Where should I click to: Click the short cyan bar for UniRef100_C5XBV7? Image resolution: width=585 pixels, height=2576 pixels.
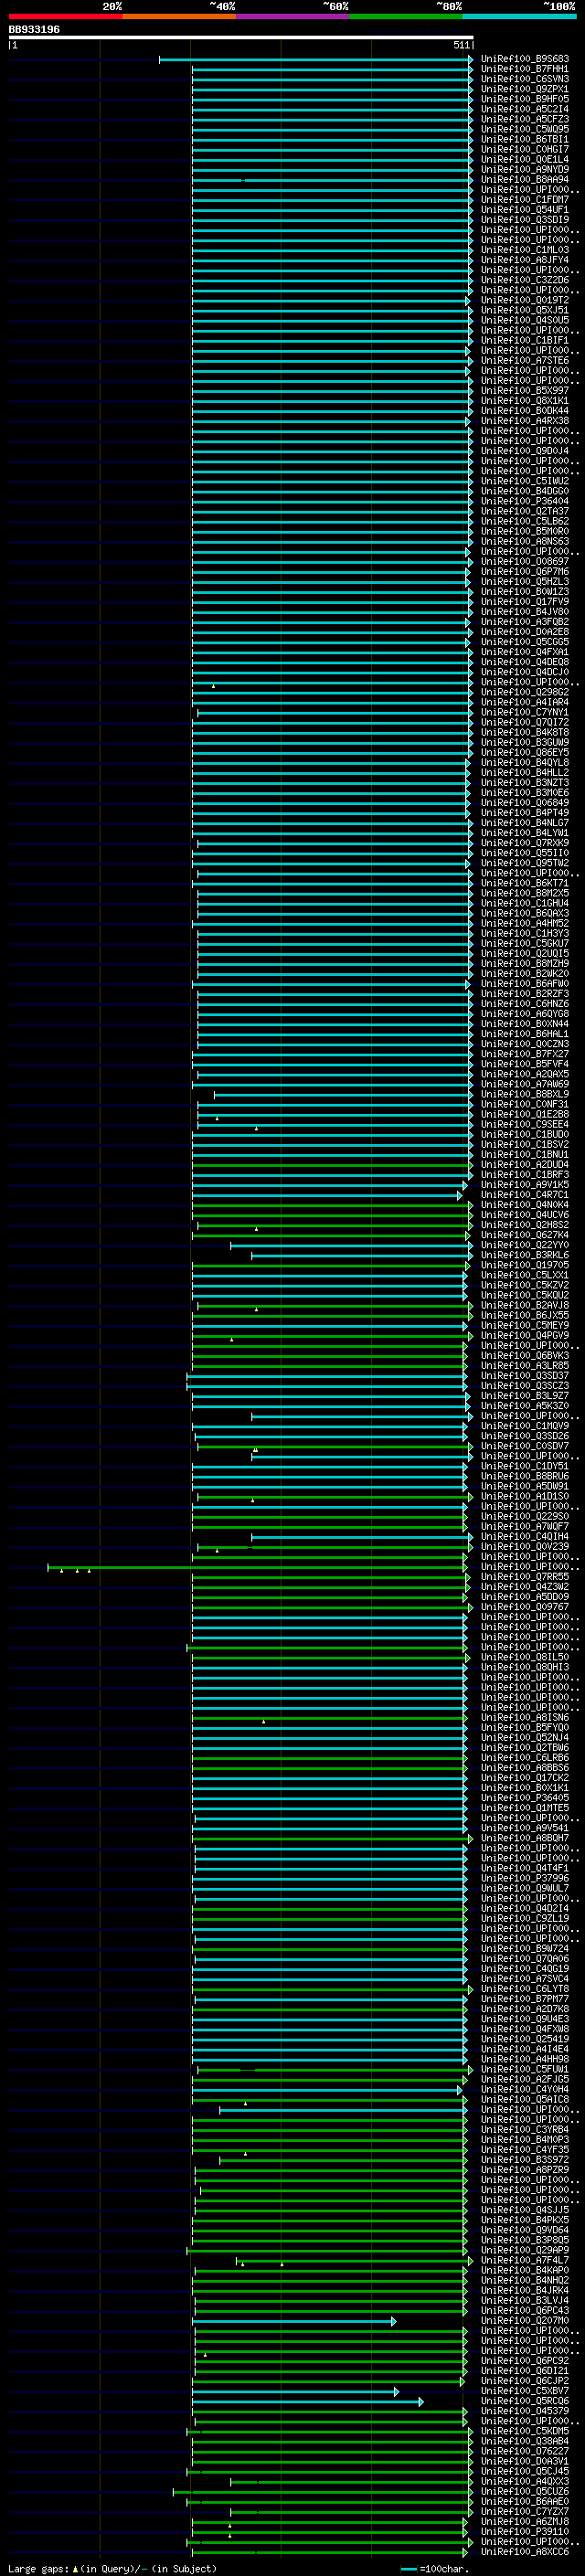tap(296, 2391)
